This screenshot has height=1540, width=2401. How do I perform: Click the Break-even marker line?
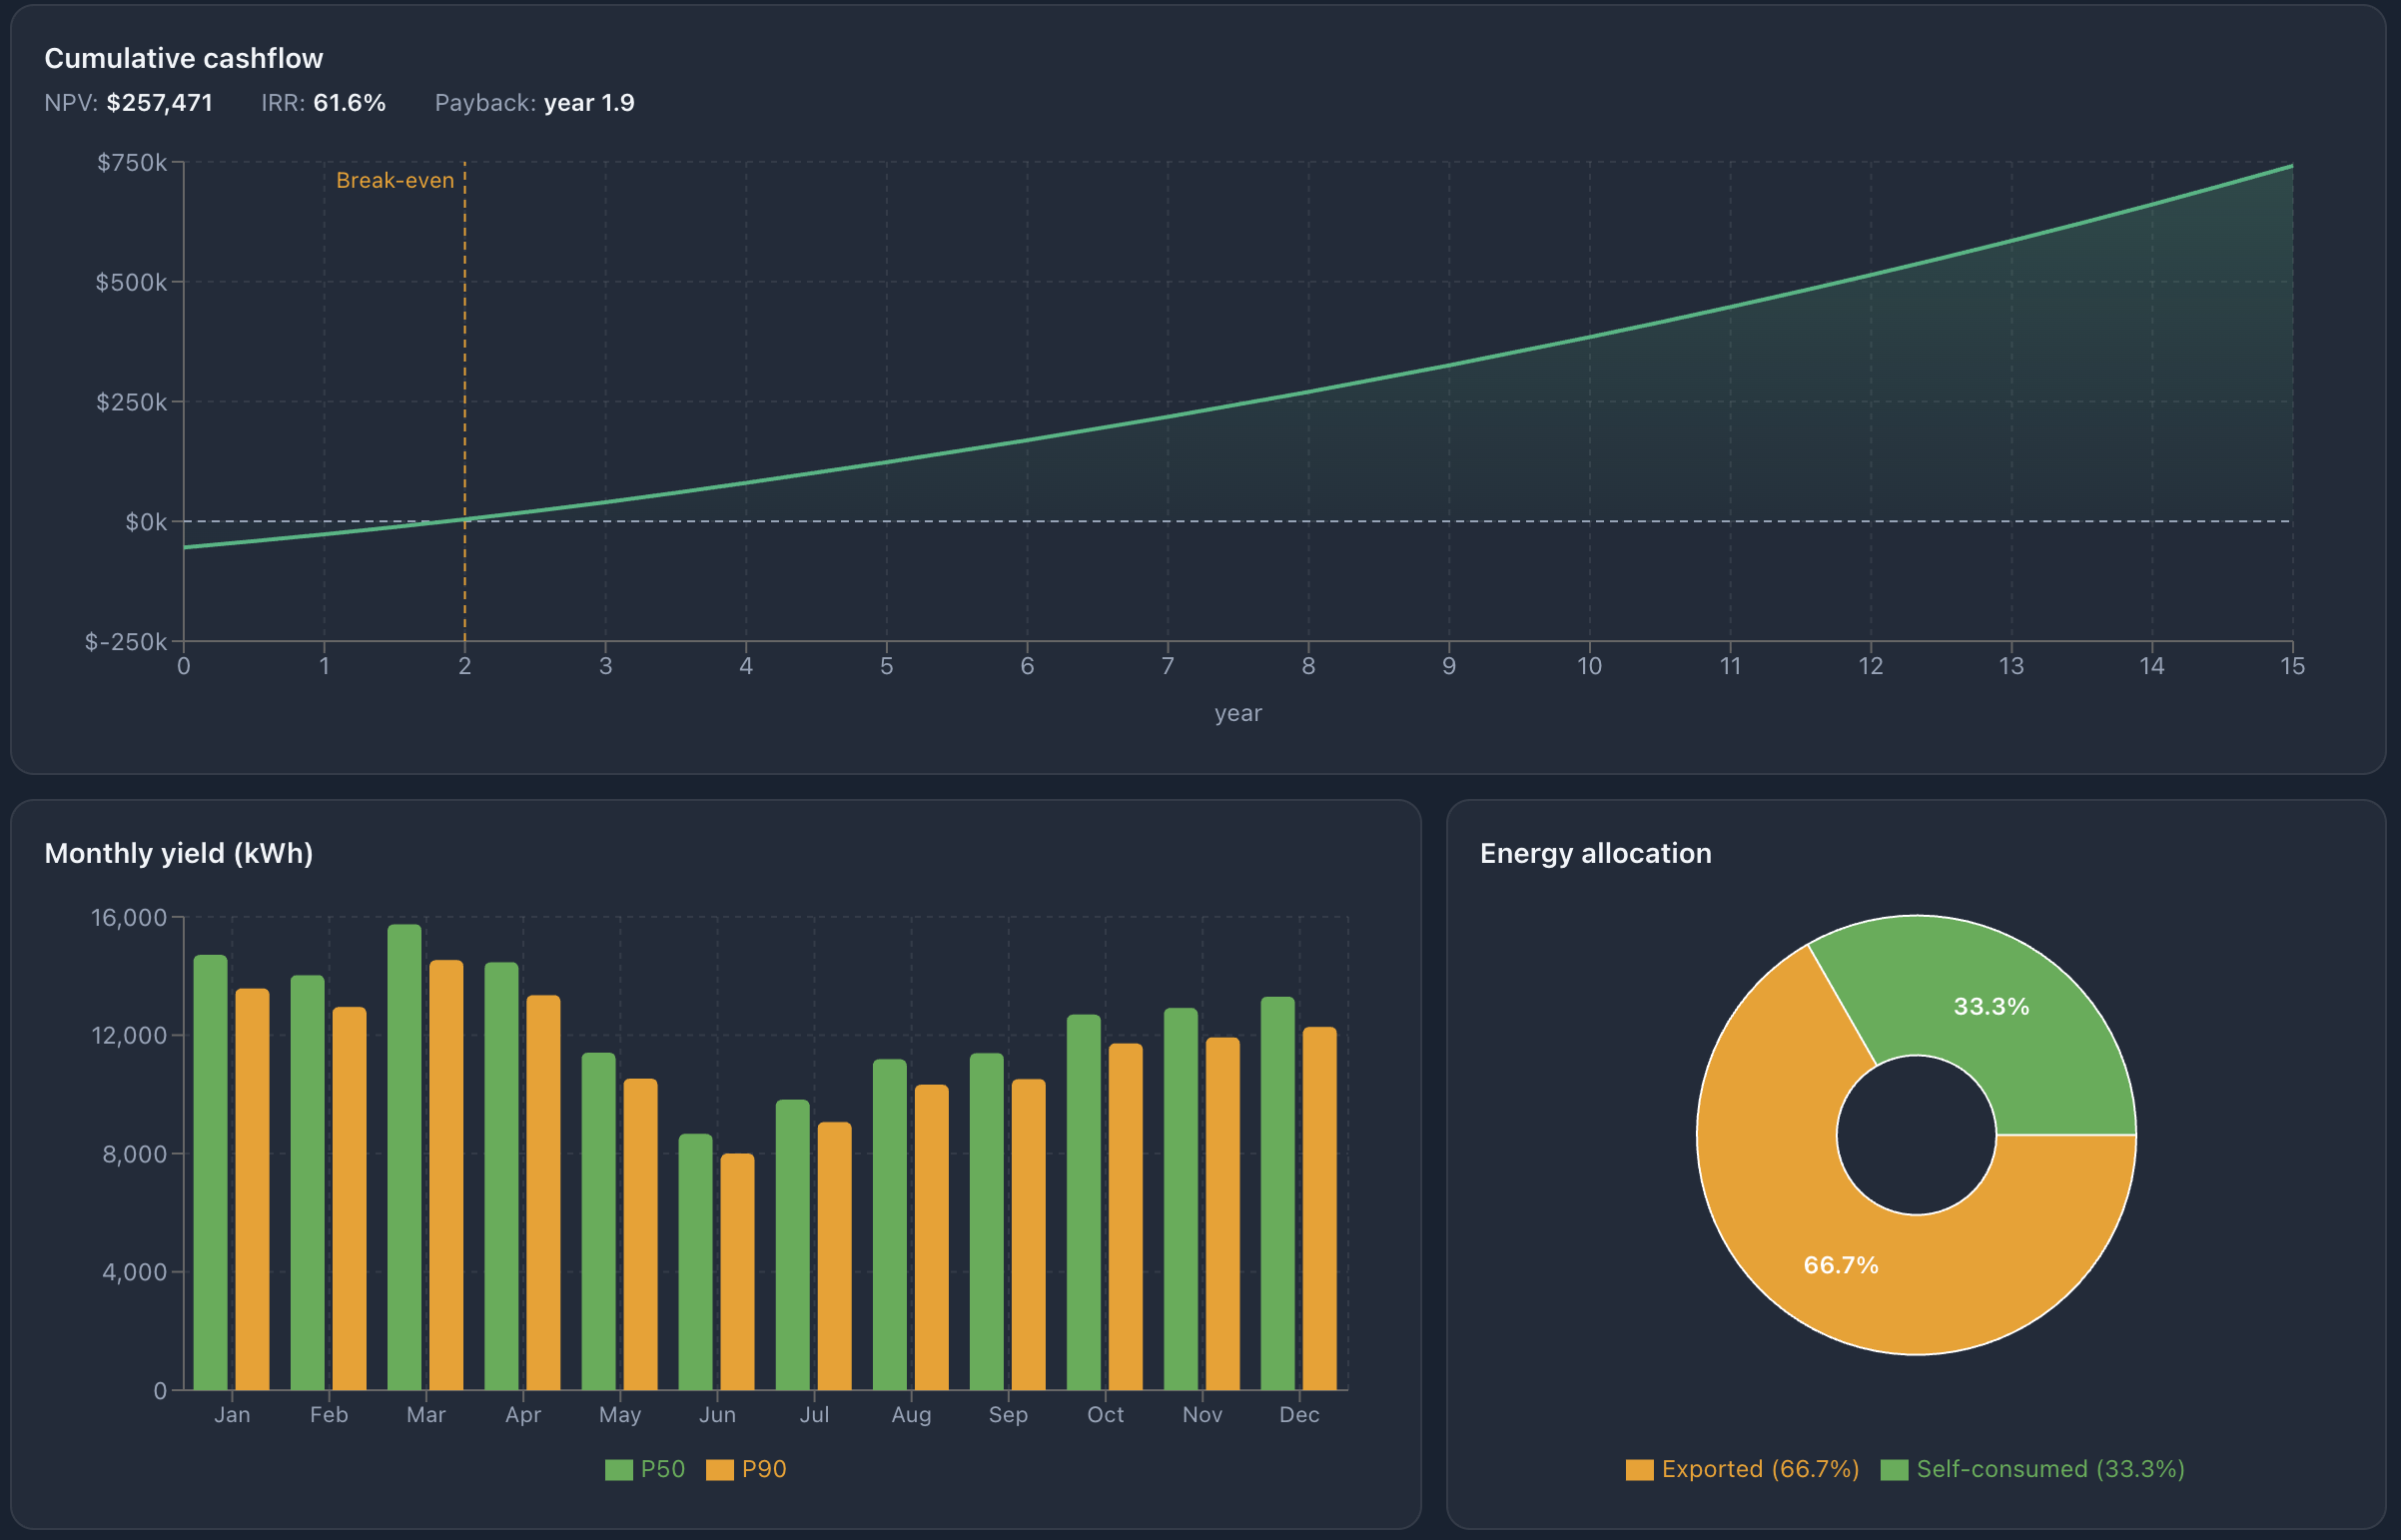[464, 400]
